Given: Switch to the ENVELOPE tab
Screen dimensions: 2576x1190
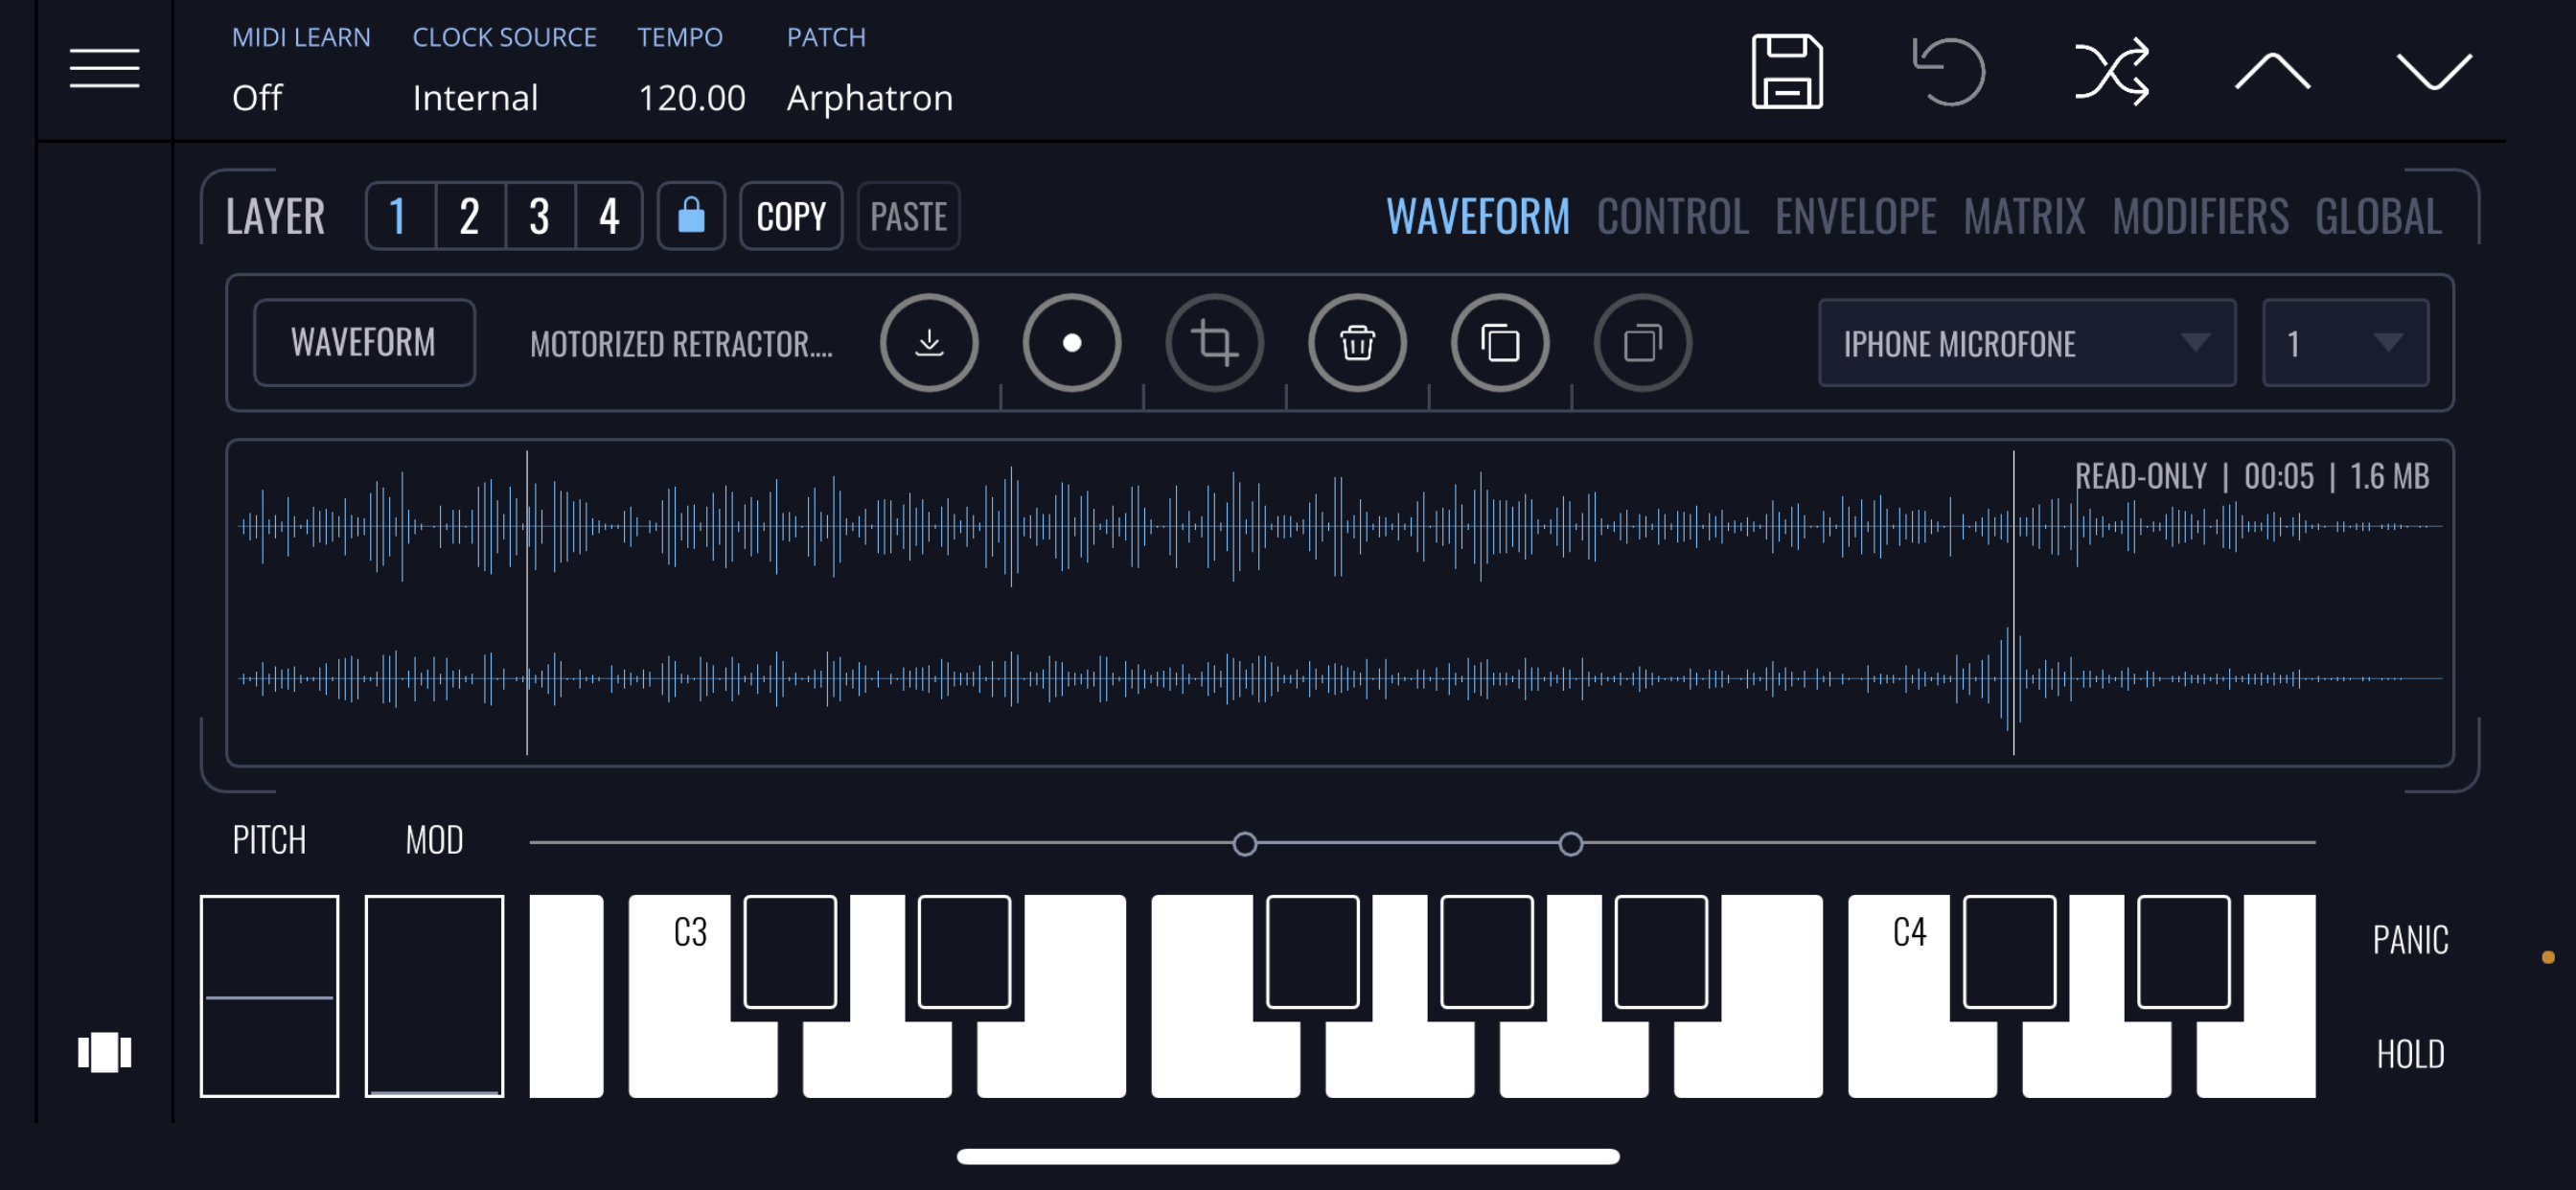Looking at the screenshot, I should (1856, 216).
